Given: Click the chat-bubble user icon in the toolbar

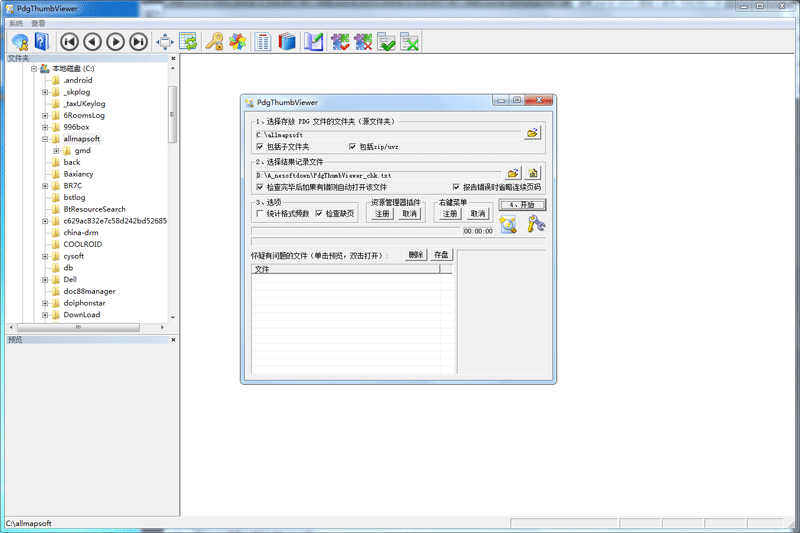Looking at the screenshot, I should [x=20, y=42].
